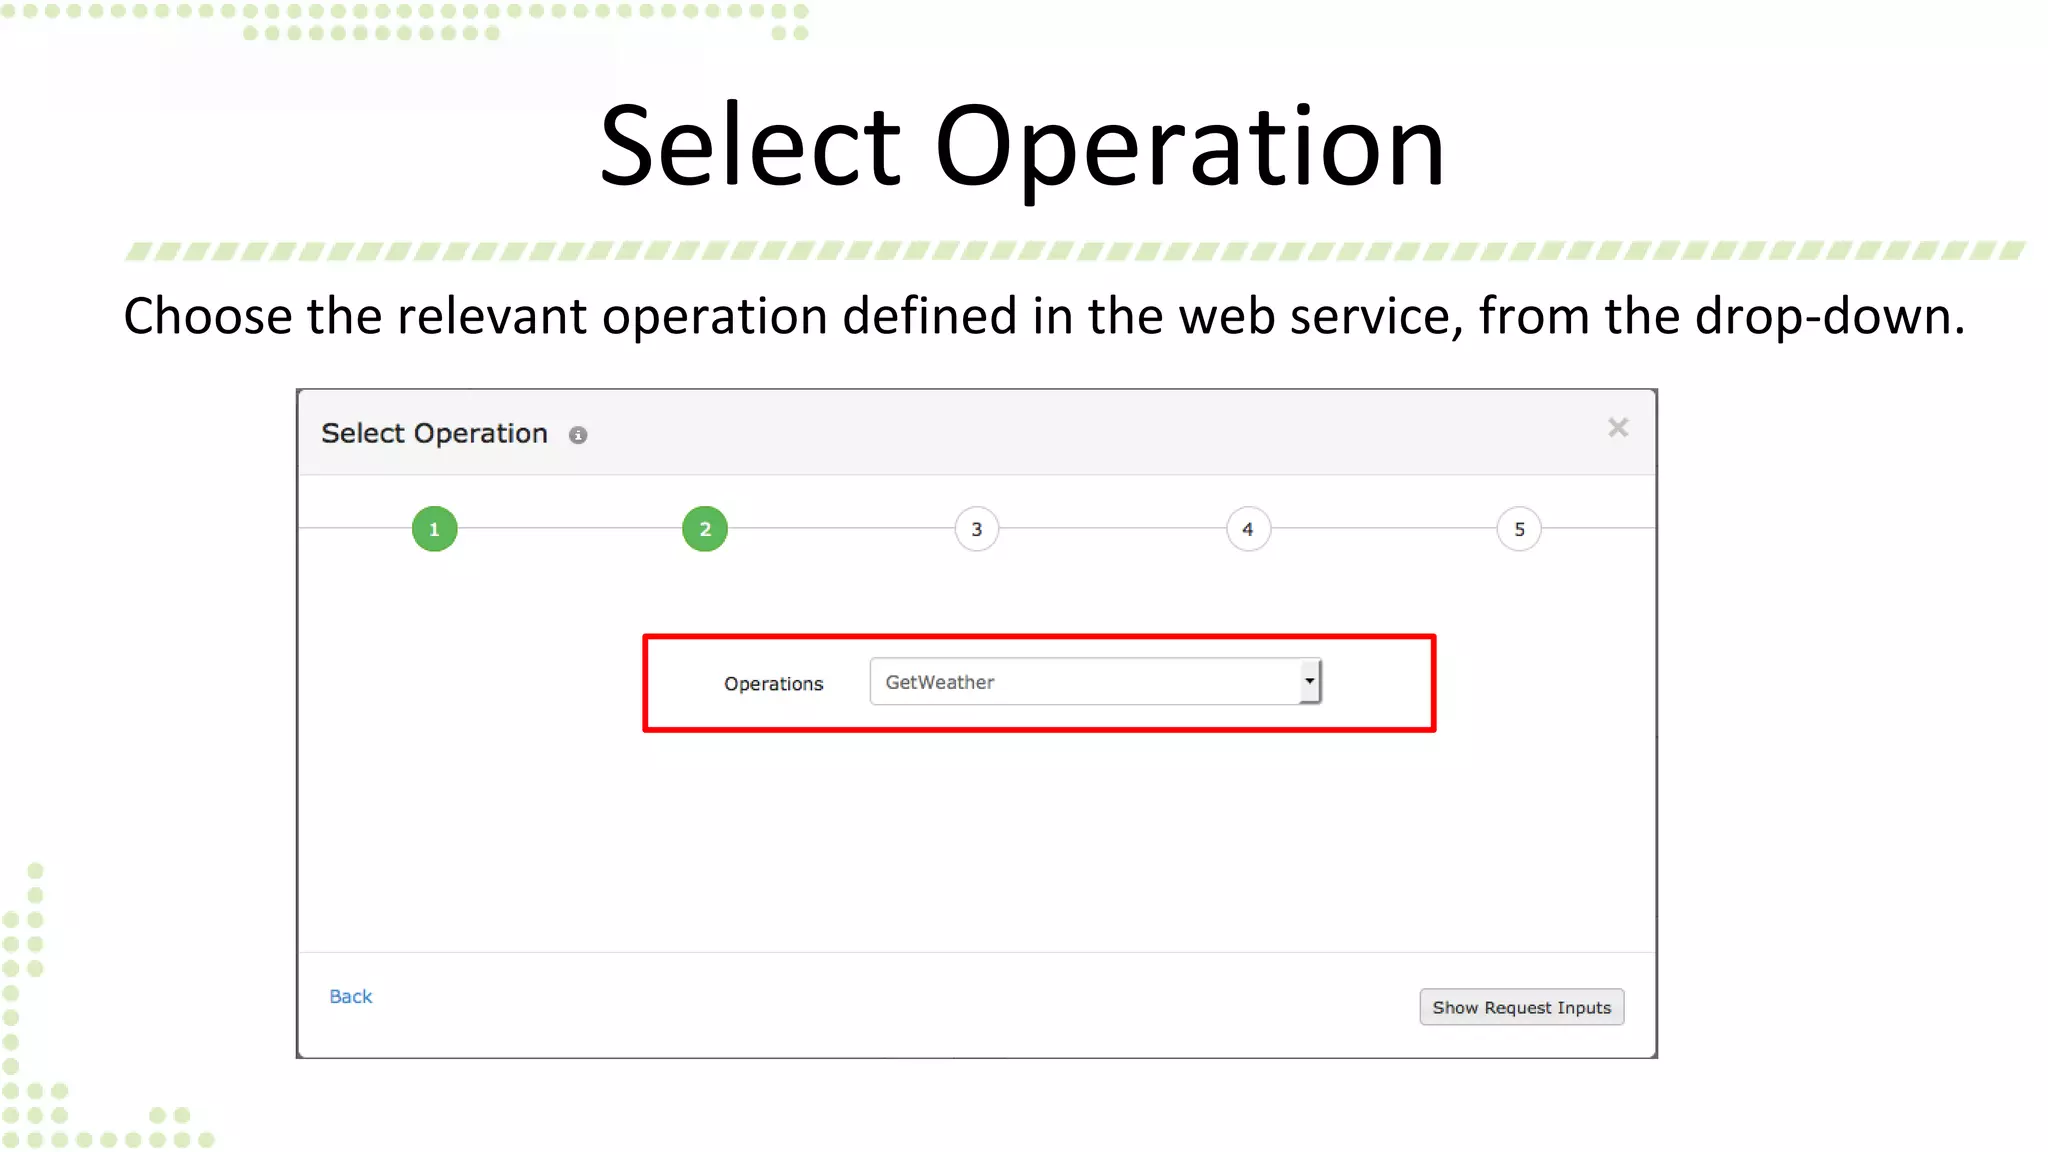
Task: Go to wizard step 1 circle
Action: pyautogui.click(x=434, y=529)
